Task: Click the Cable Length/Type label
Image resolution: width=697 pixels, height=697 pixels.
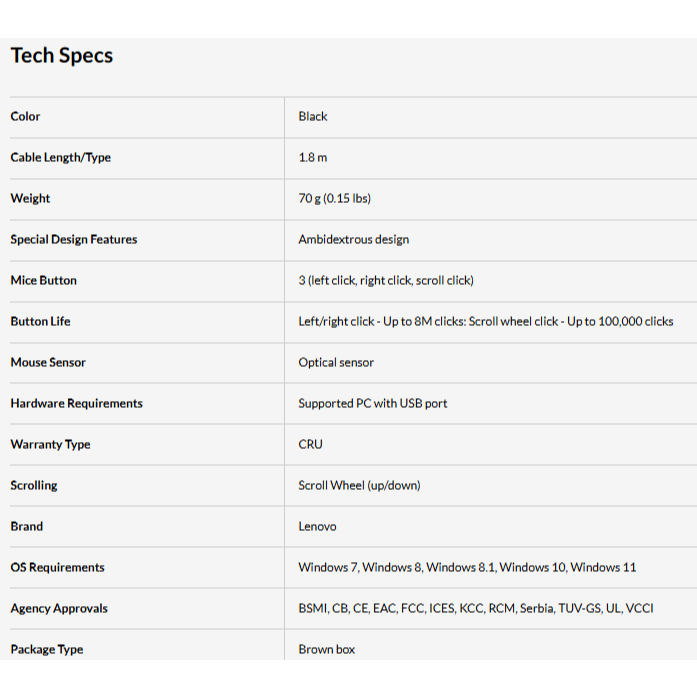Action: 61,158
